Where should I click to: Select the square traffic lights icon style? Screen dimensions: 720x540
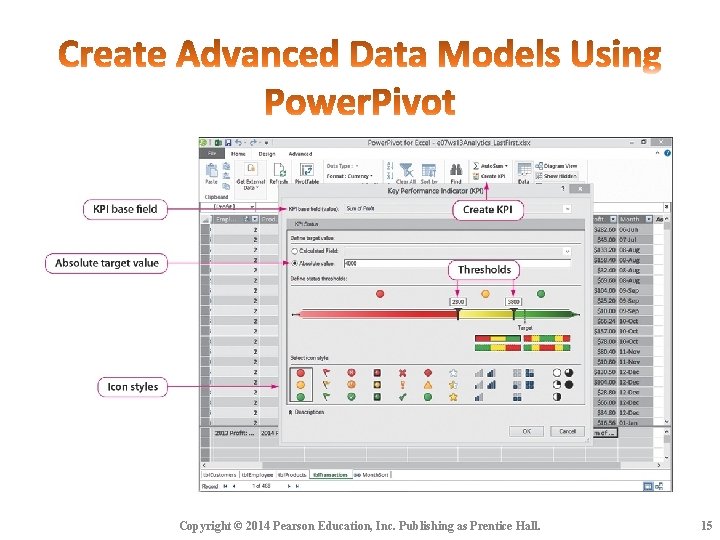(377, 385)
